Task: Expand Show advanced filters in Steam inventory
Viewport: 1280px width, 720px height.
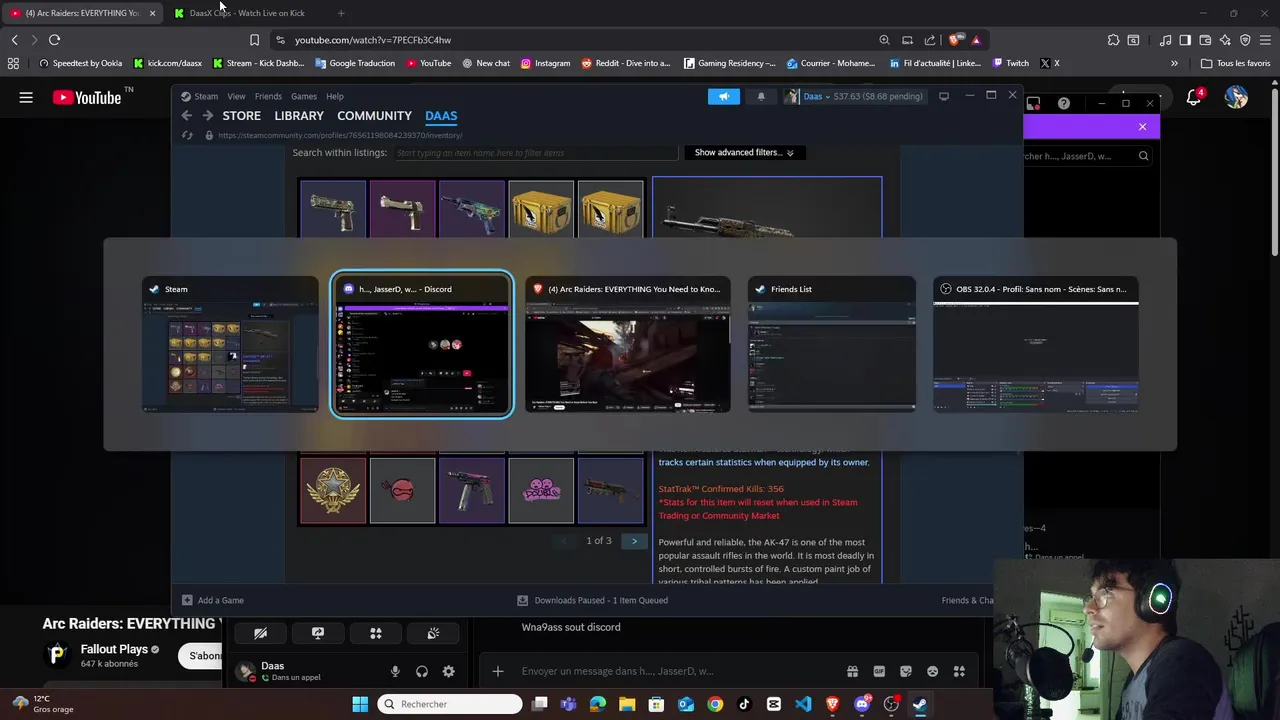Action: [744, 153]
